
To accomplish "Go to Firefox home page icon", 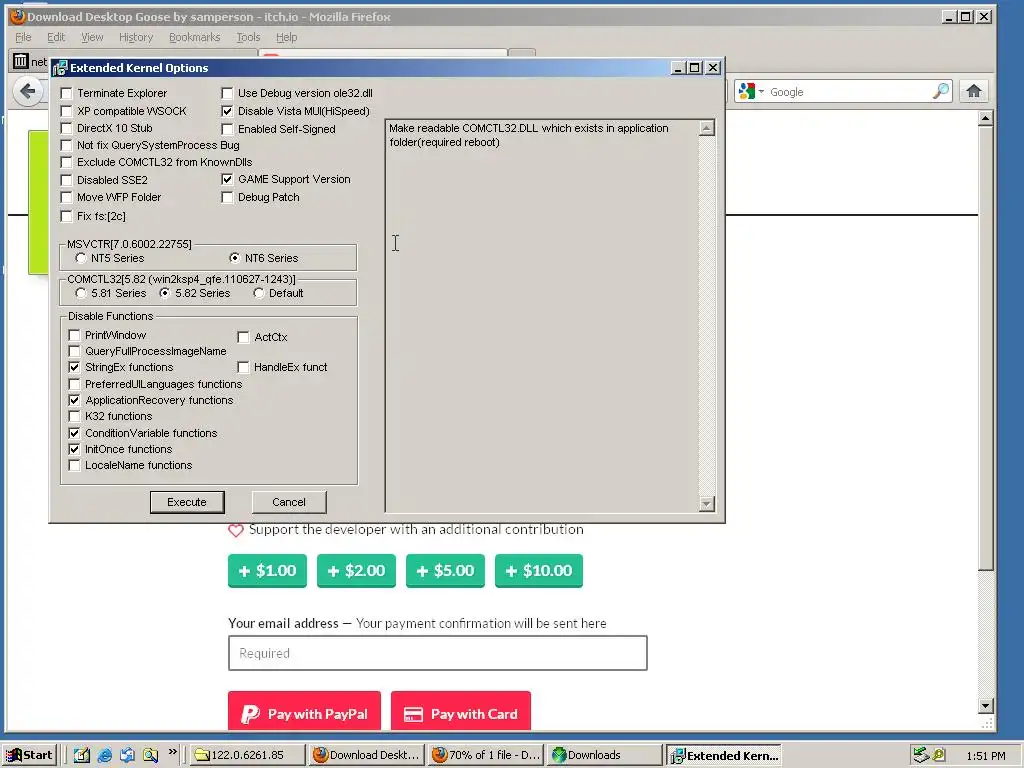I will [x=974, y=91].
